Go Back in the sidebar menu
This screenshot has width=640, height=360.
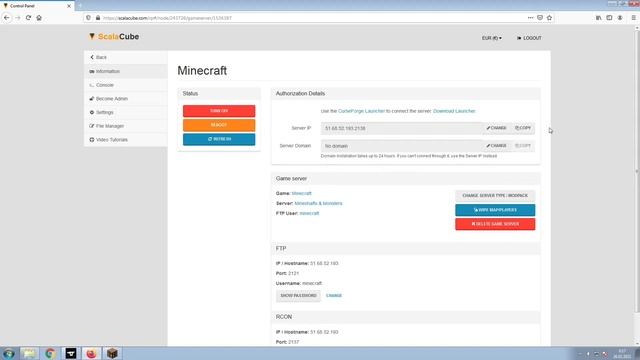(x=126, y=57)
